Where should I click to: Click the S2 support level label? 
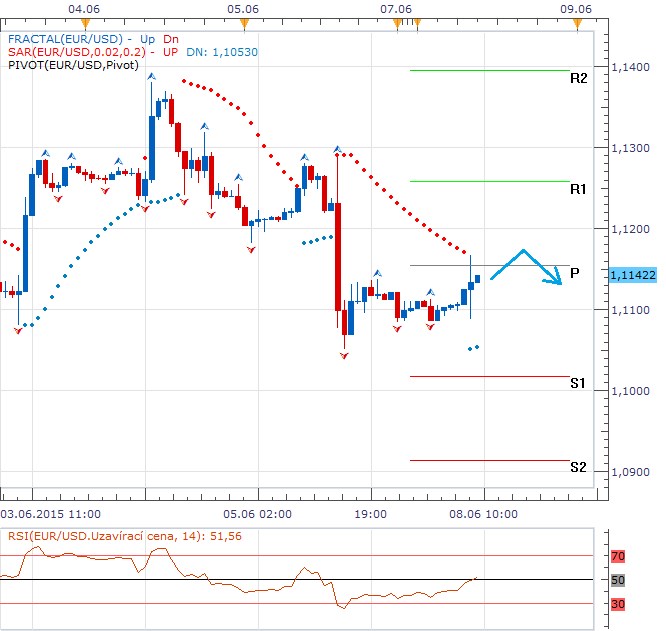578,468
